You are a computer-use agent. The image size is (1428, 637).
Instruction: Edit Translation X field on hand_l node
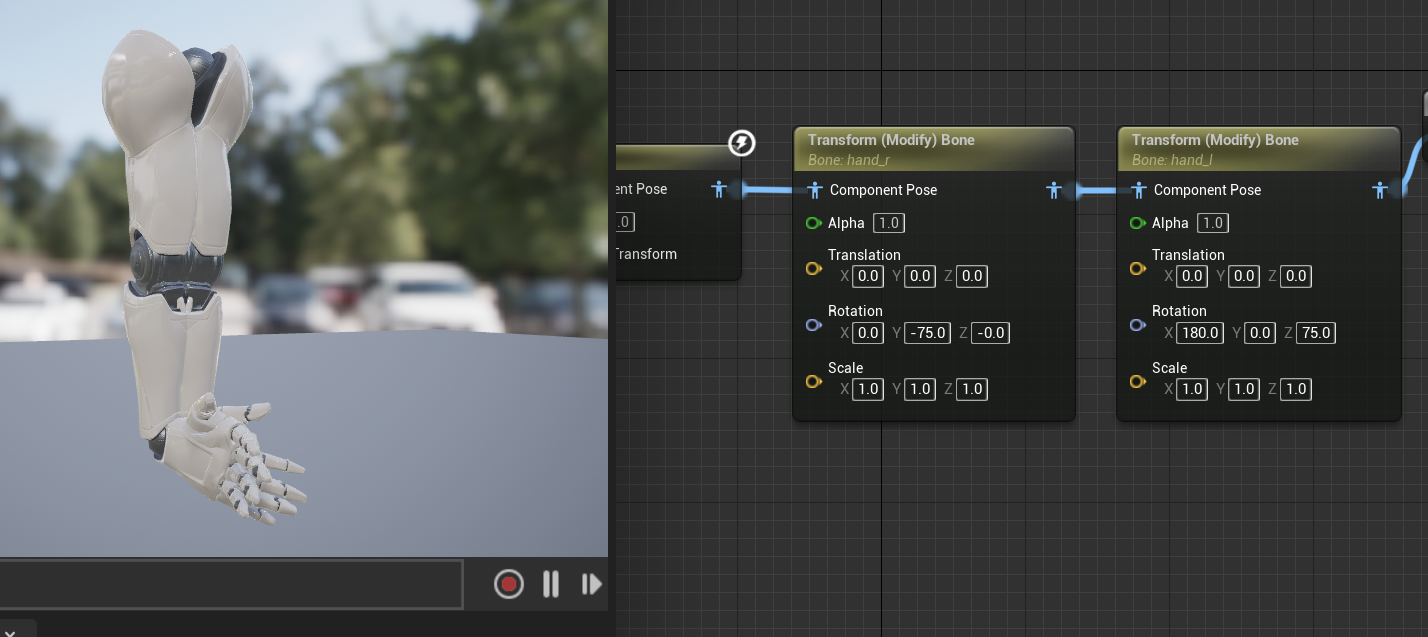pos(1192,276)
